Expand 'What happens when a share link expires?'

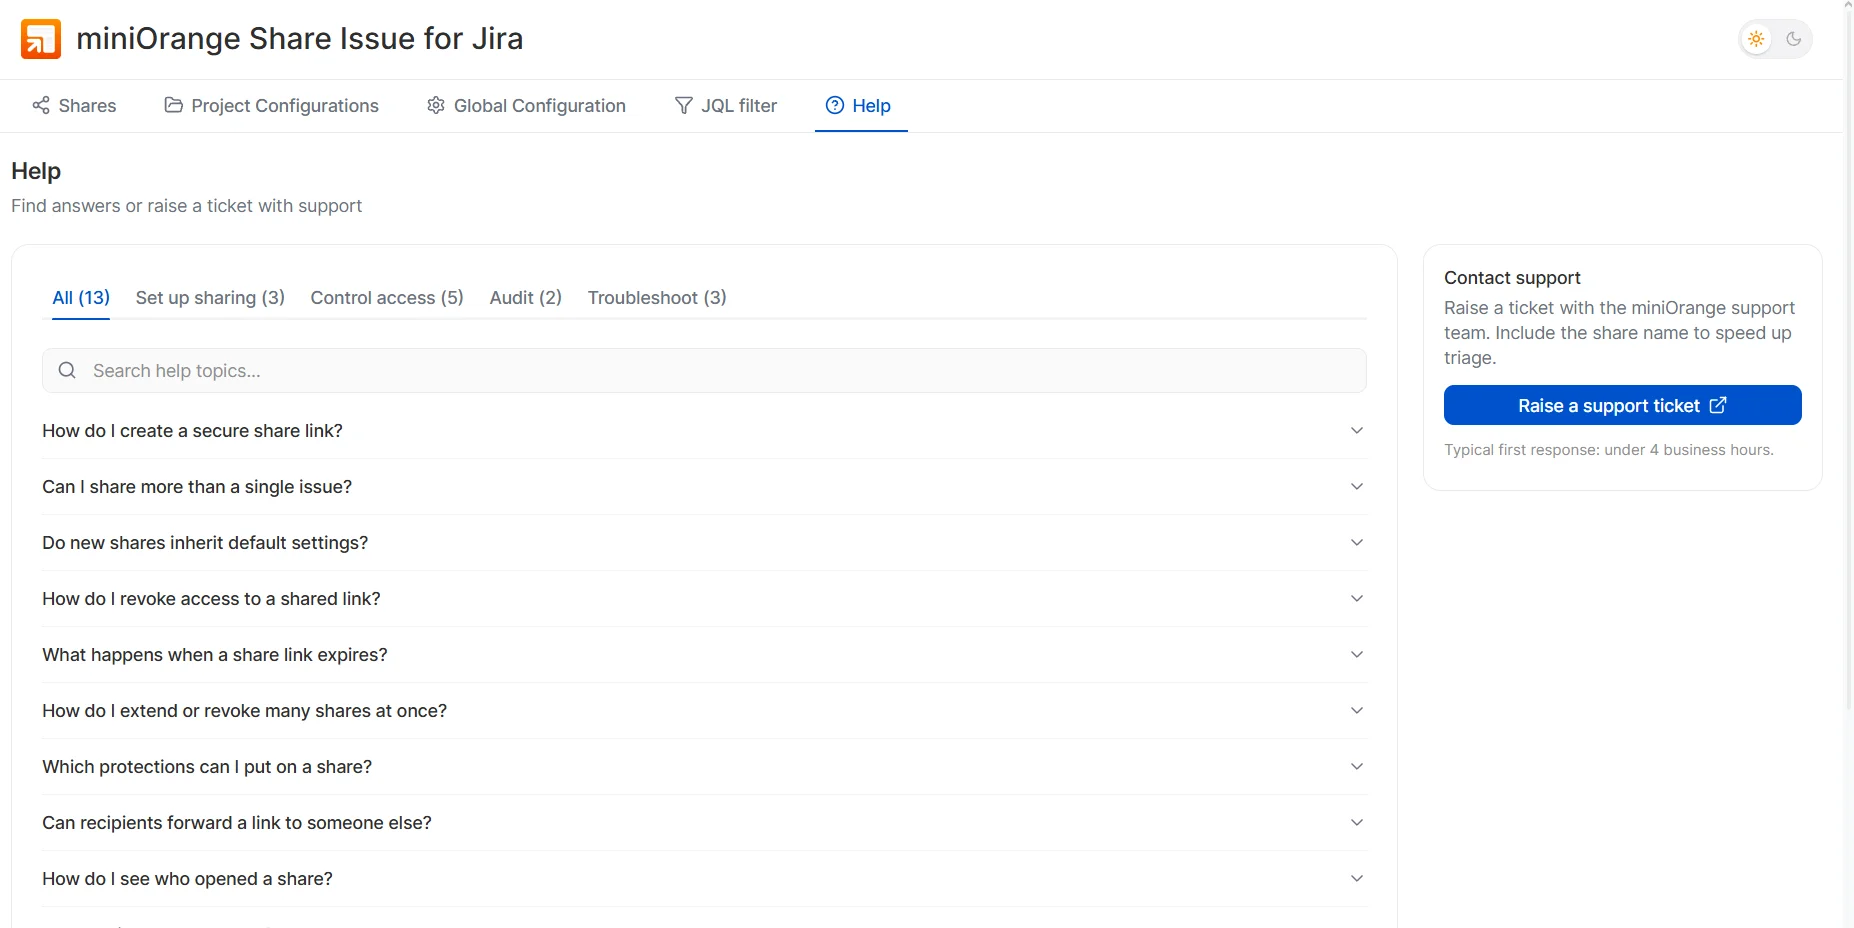tap(704, 655)
